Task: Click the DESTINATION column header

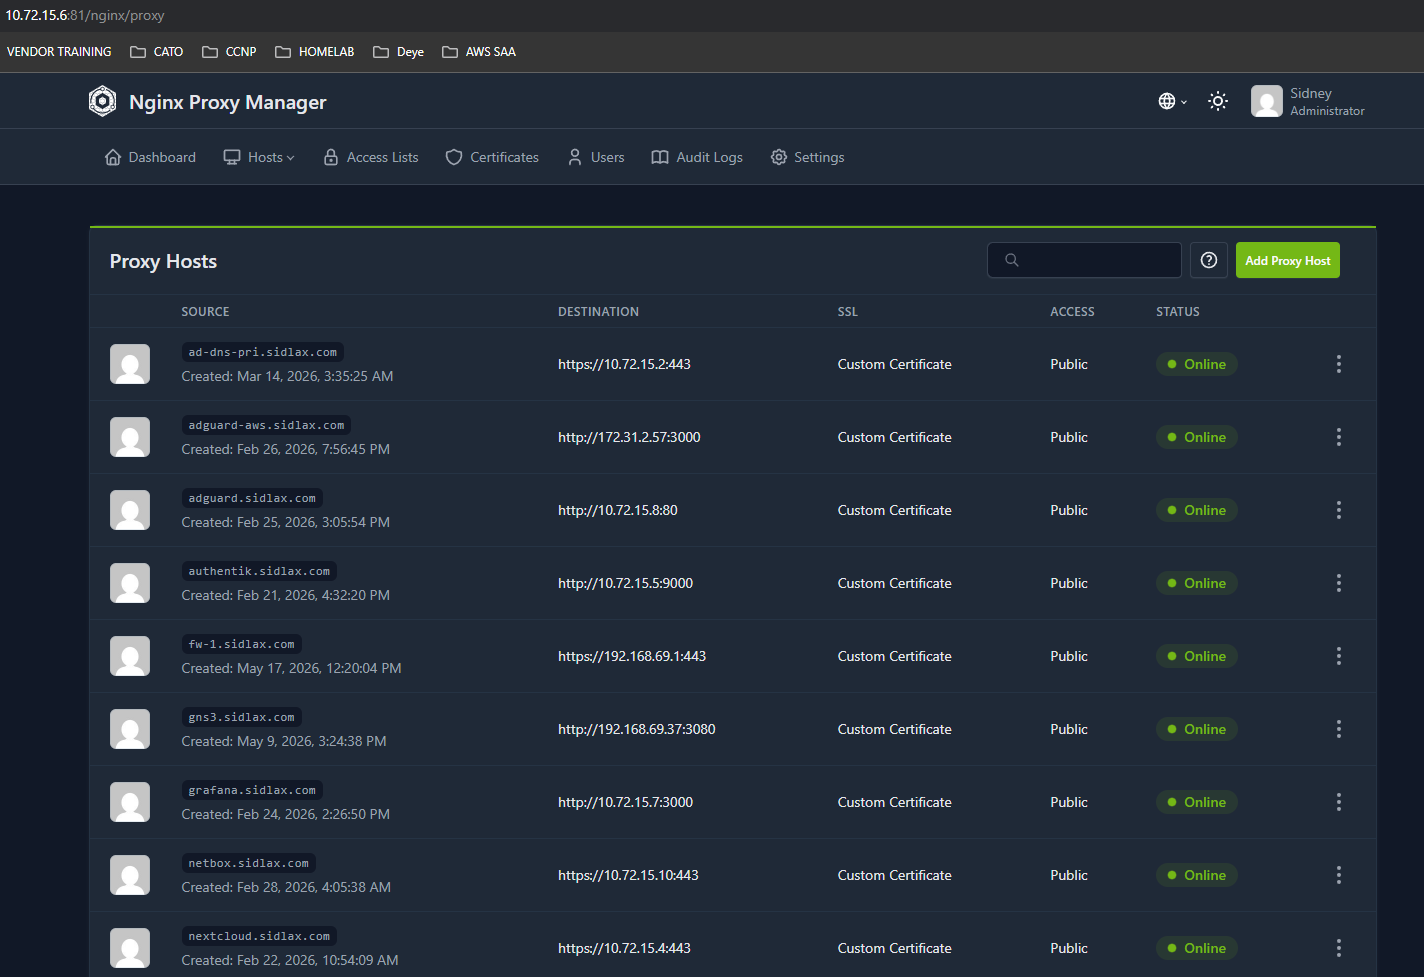Action: pyautogui.click(x=598, y=312)
